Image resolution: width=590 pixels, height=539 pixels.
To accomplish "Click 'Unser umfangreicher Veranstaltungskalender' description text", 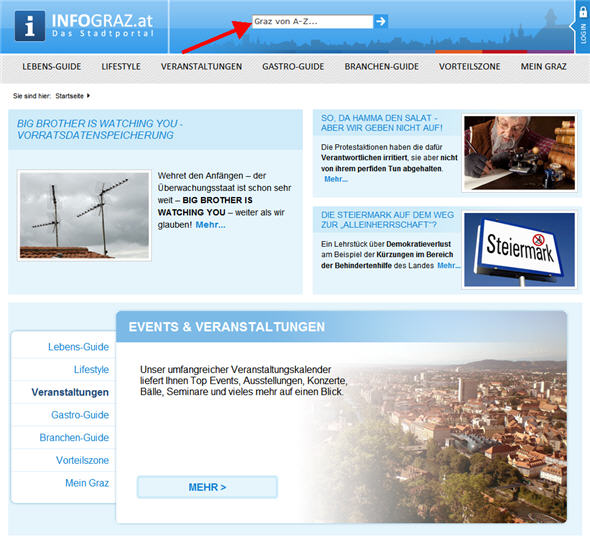I will coord(243,381).
